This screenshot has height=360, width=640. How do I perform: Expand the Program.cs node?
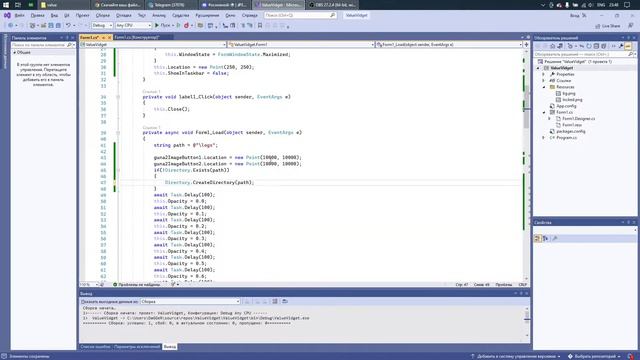point(543,138)
